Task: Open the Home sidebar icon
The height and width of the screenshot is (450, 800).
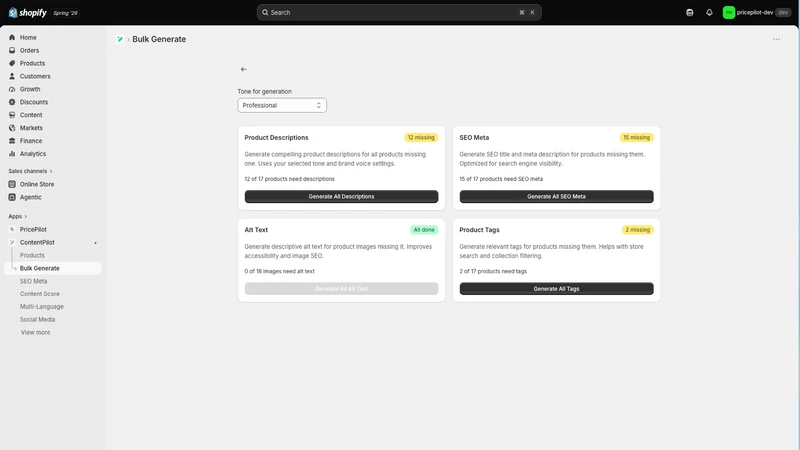Action: pyautogui.click(x=12, y=37)
